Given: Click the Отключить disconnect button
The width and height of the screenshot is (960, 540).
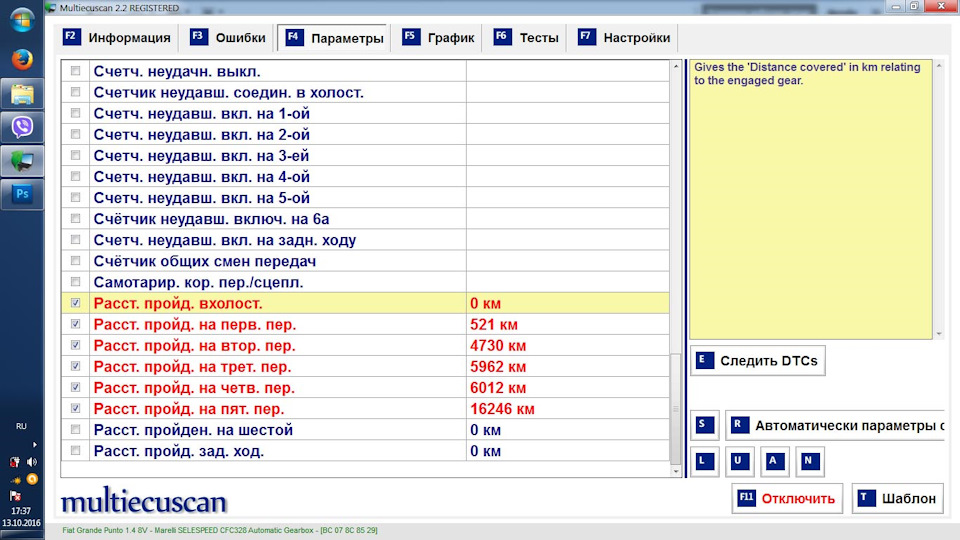Looking at the screenshot, I should tap(787, 498).
